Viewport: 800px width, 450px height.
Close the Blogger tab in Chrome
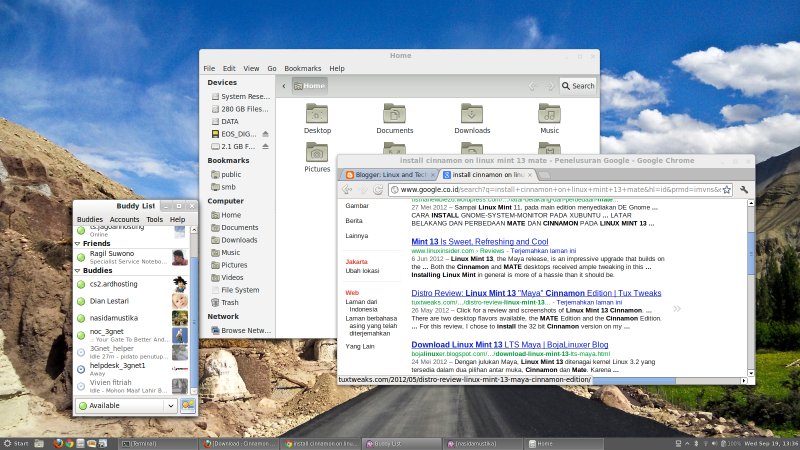433,174
